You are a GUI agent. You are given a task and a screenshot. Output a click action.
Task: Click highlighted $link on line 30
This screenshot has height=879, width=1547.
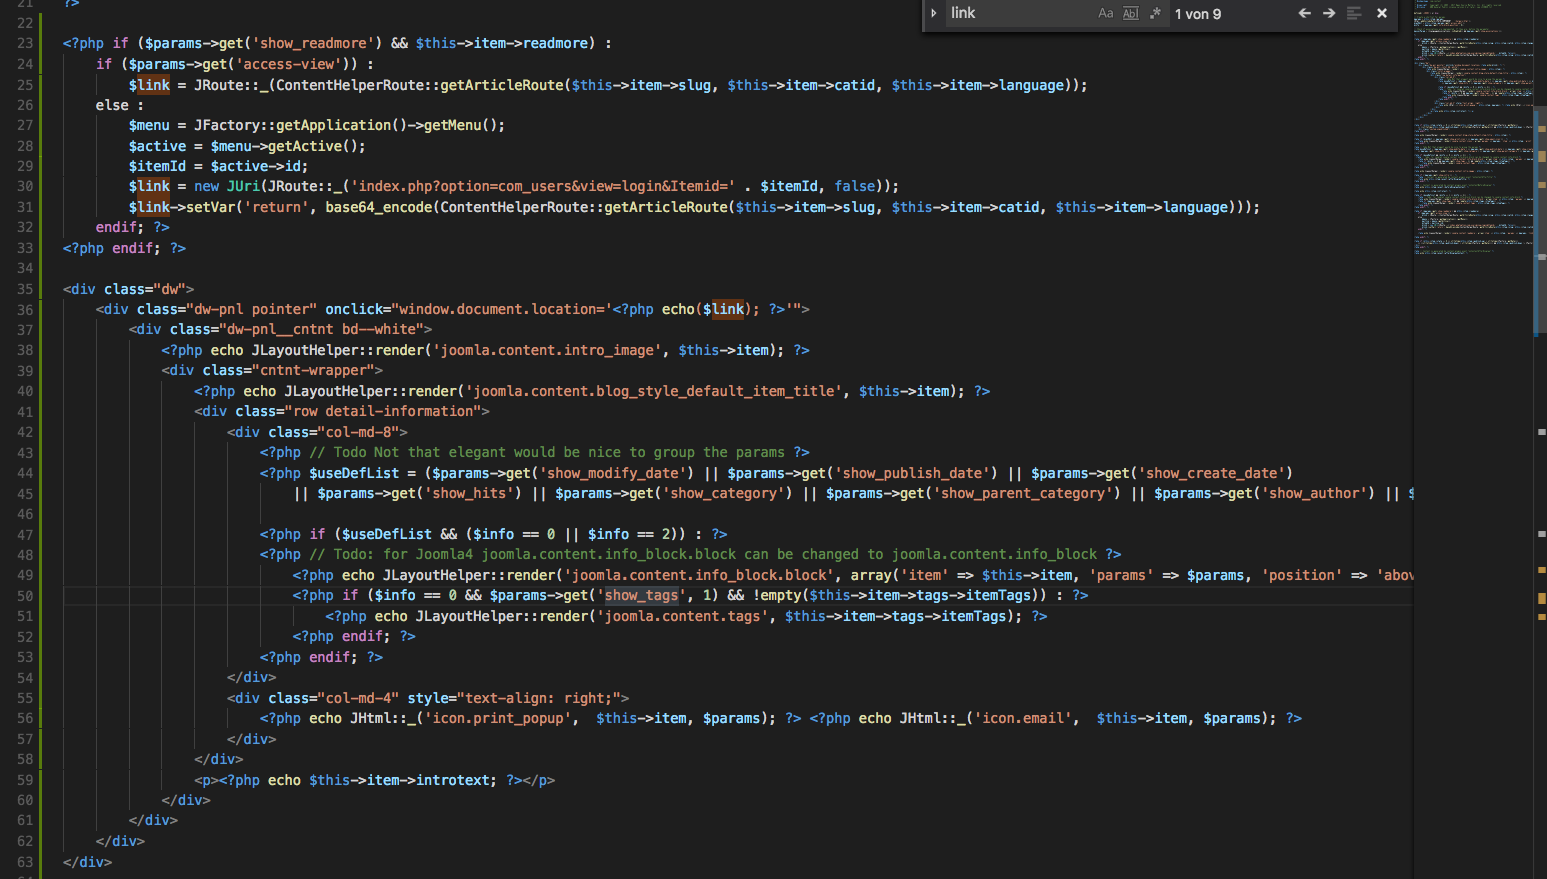[x=149, y=186]
